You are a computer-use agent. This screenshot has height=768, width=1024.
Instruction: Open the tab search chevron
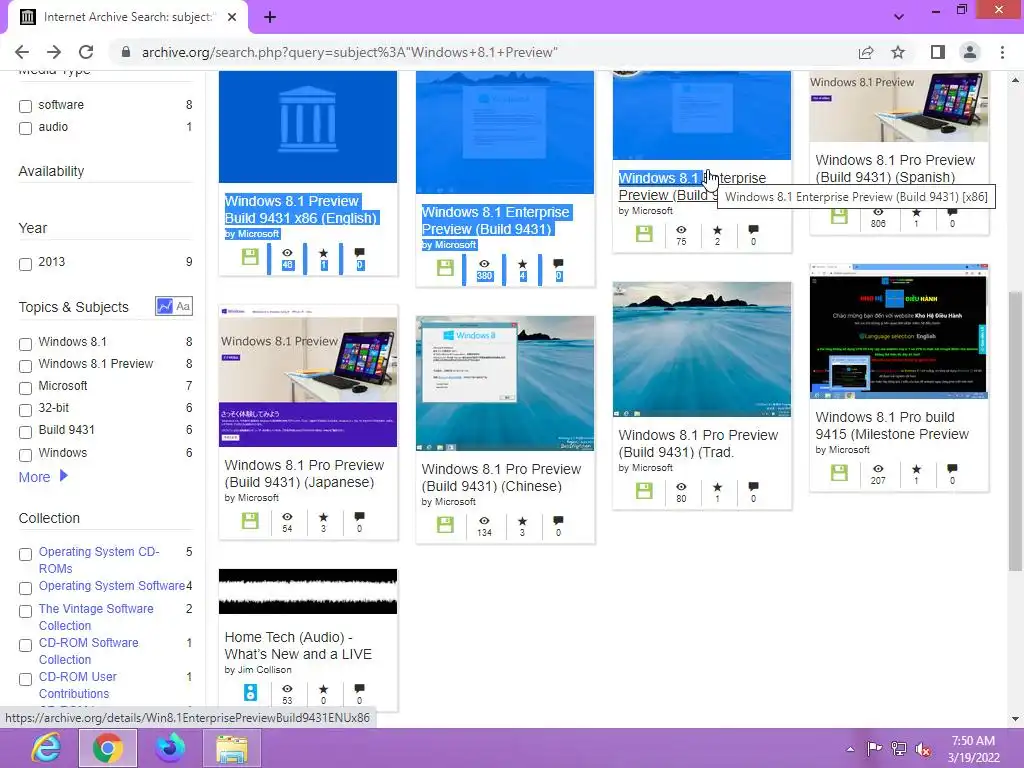point(899,17)
